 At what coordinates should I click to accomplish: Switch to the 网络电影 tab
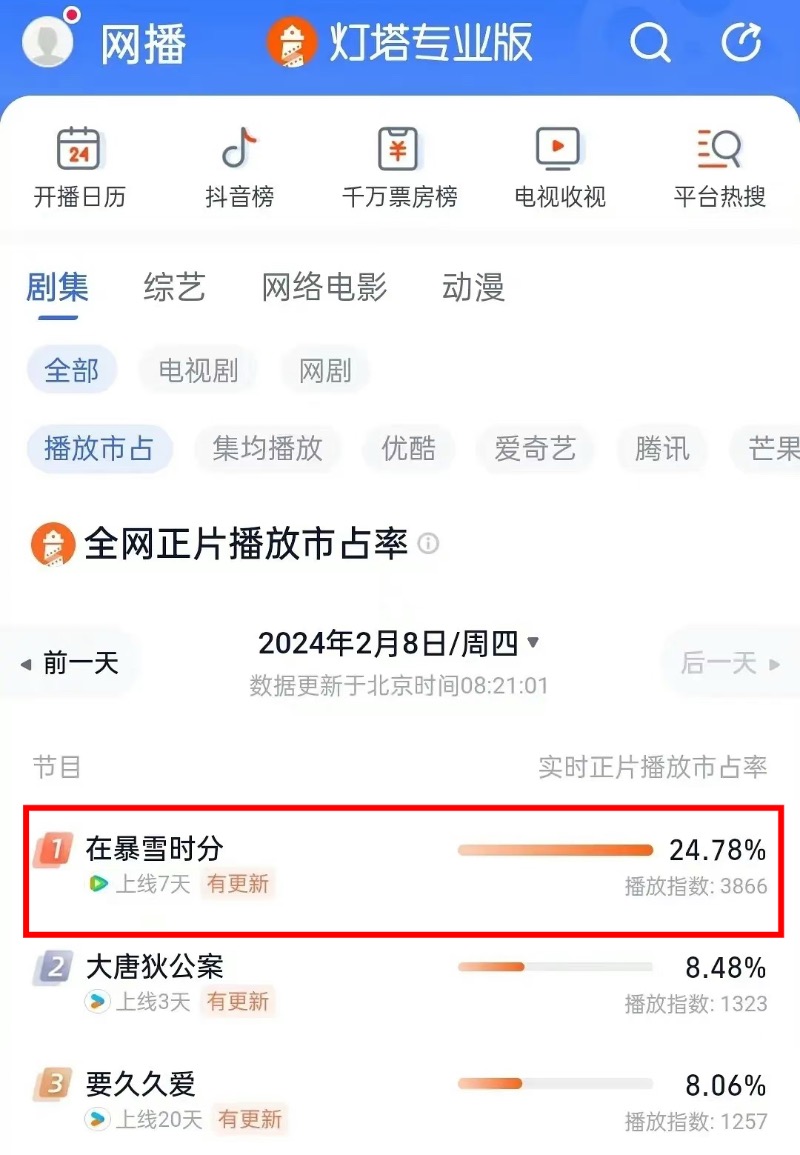point(324,288)
